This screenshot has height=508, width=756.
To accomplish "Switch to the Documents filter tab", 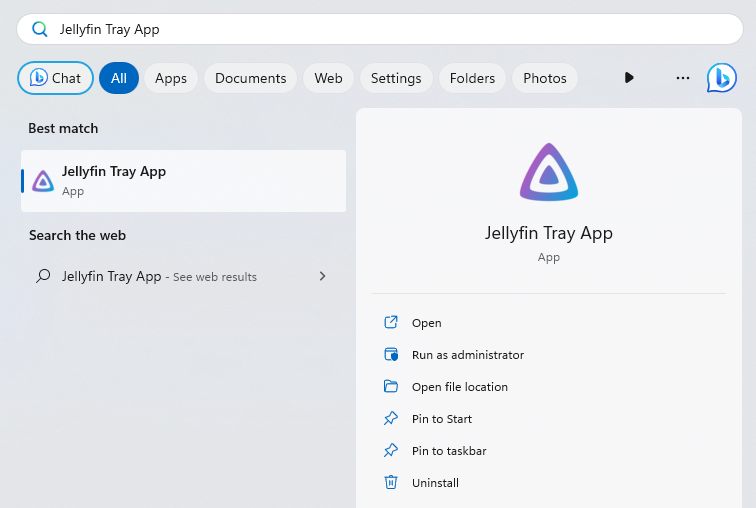I will pyautogui.click(x=250, y=78).
